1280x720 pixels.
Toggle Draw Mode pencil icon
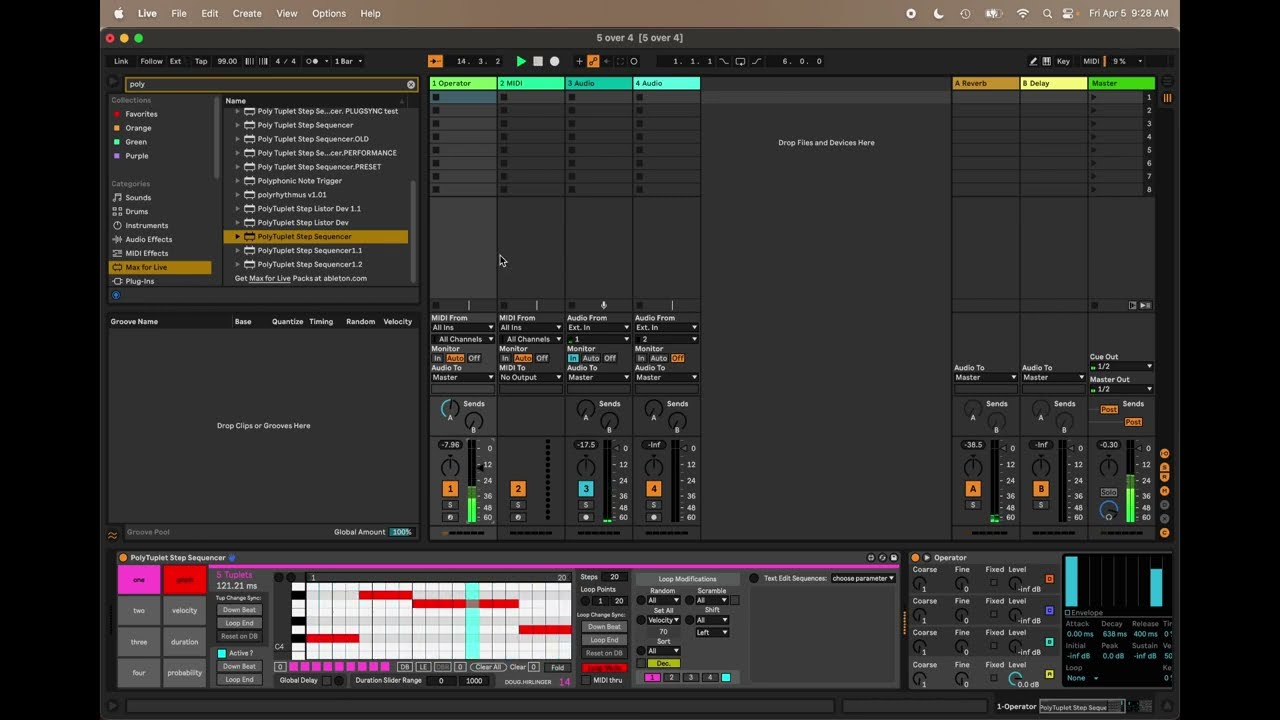pos(1033,61)
